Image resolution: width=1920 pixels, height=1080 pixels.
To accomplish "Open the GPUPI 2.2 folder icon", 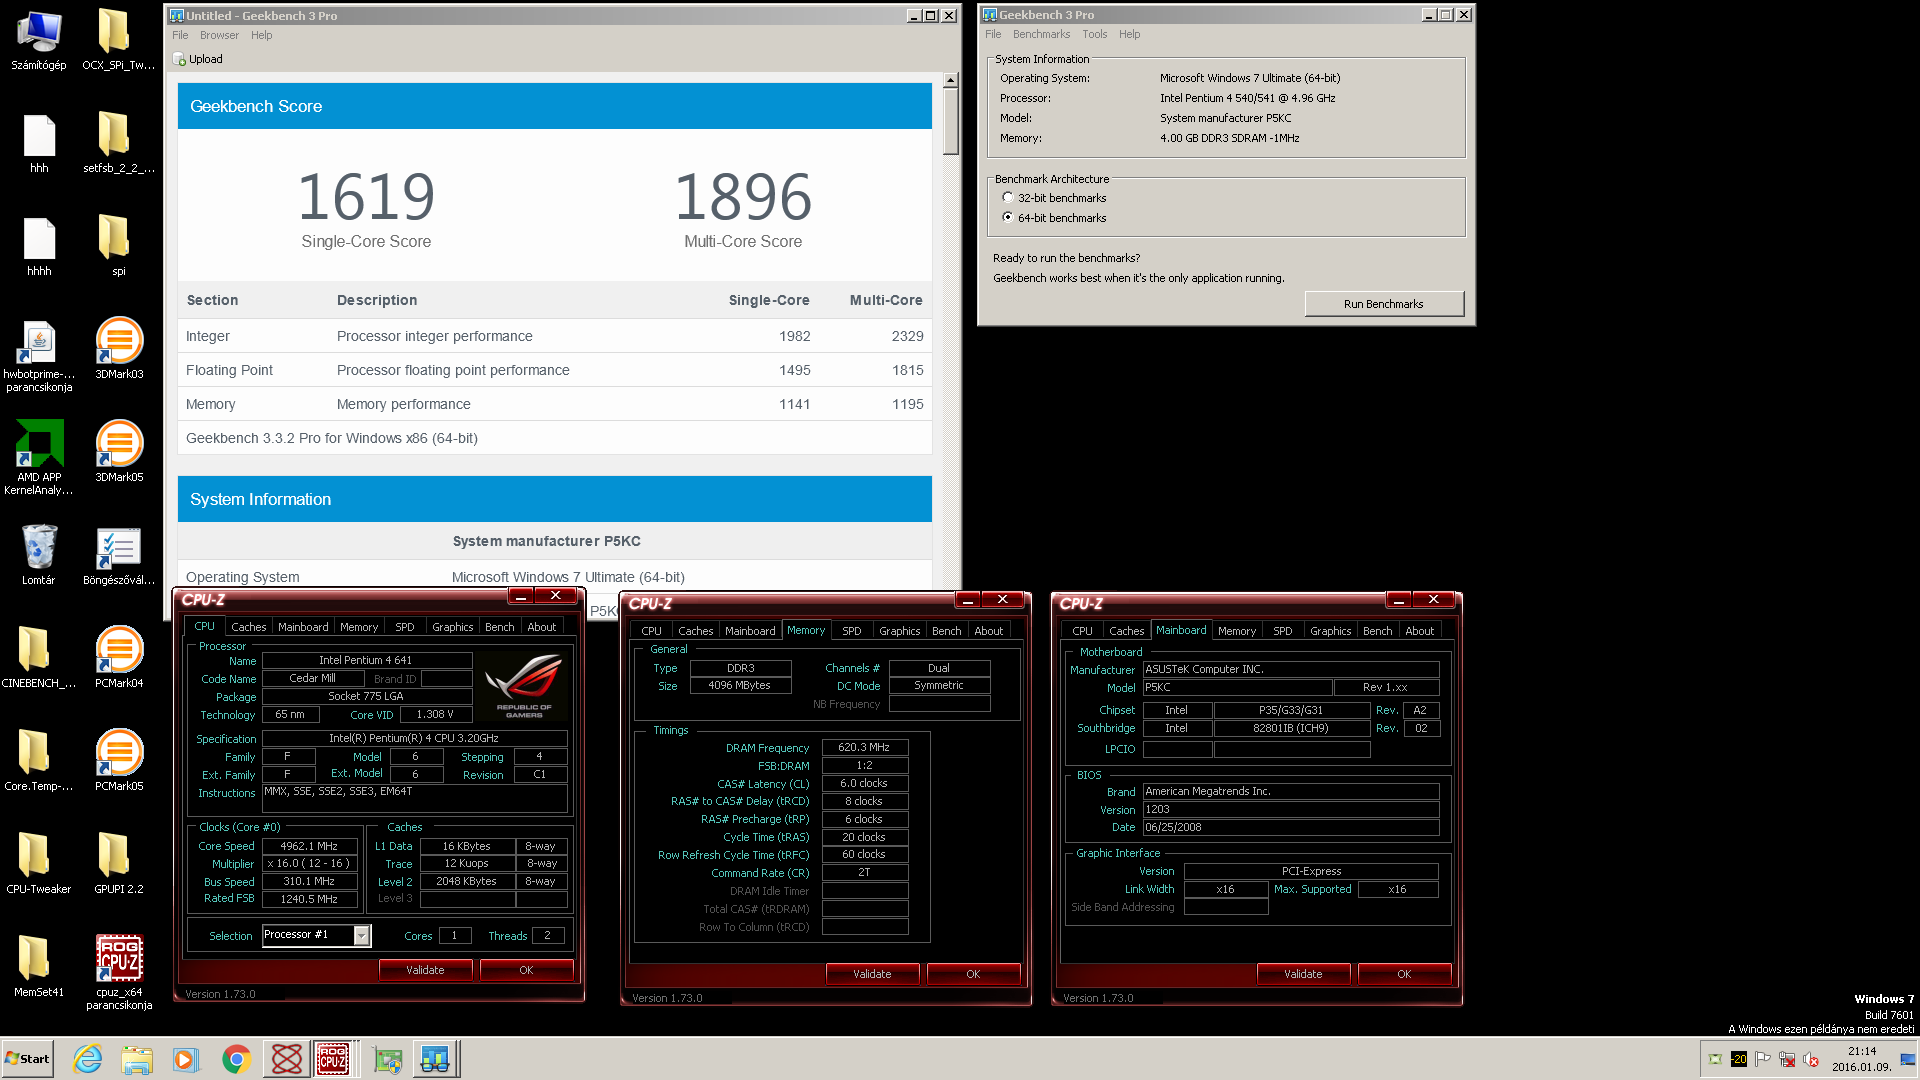I will (119, 864).
